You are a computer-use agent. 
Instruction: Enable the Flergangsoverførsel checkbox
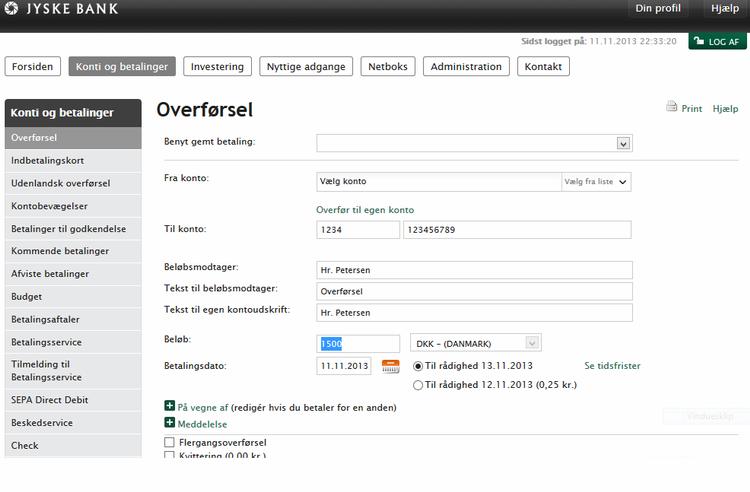(x=169, y=442)
